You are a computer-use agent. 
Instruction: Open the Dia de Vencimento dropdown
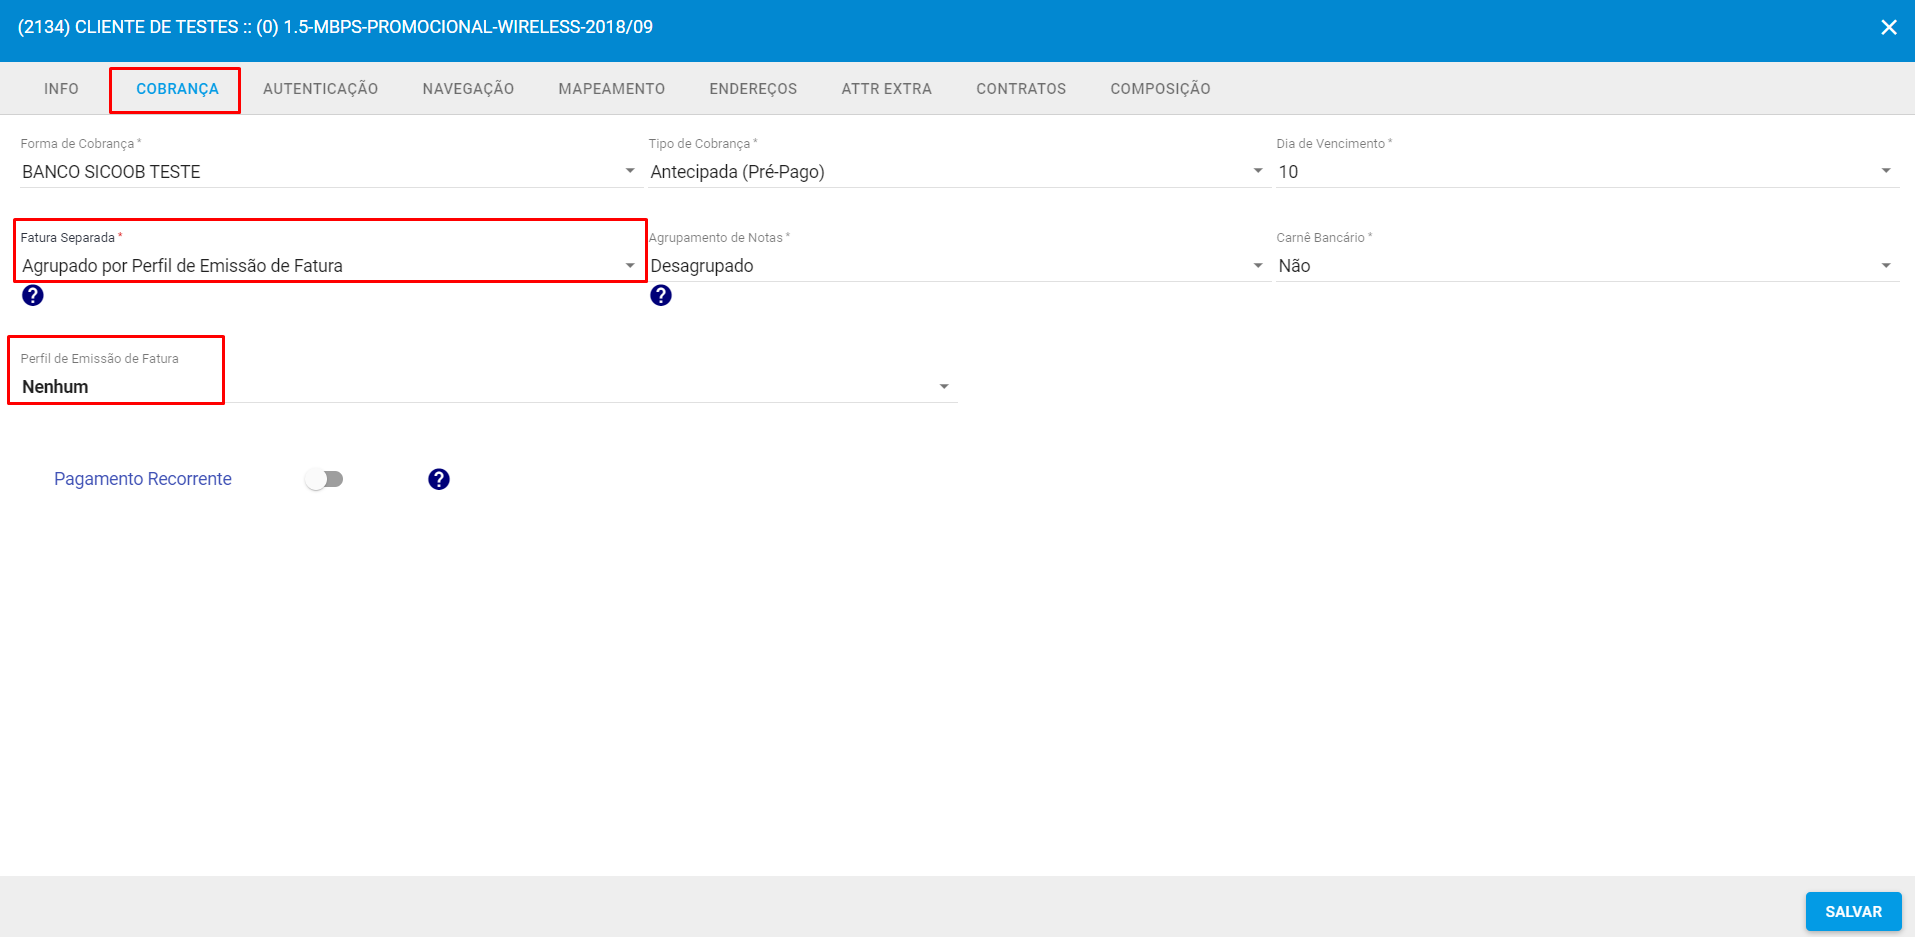[x=1586, y=171]
